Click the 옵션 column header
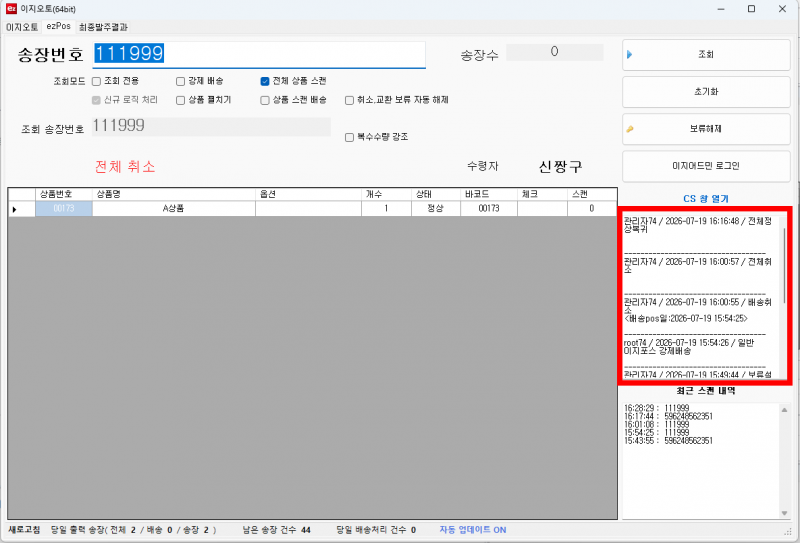800x543 pixels. pyautogui.click(x=309, y=194)
